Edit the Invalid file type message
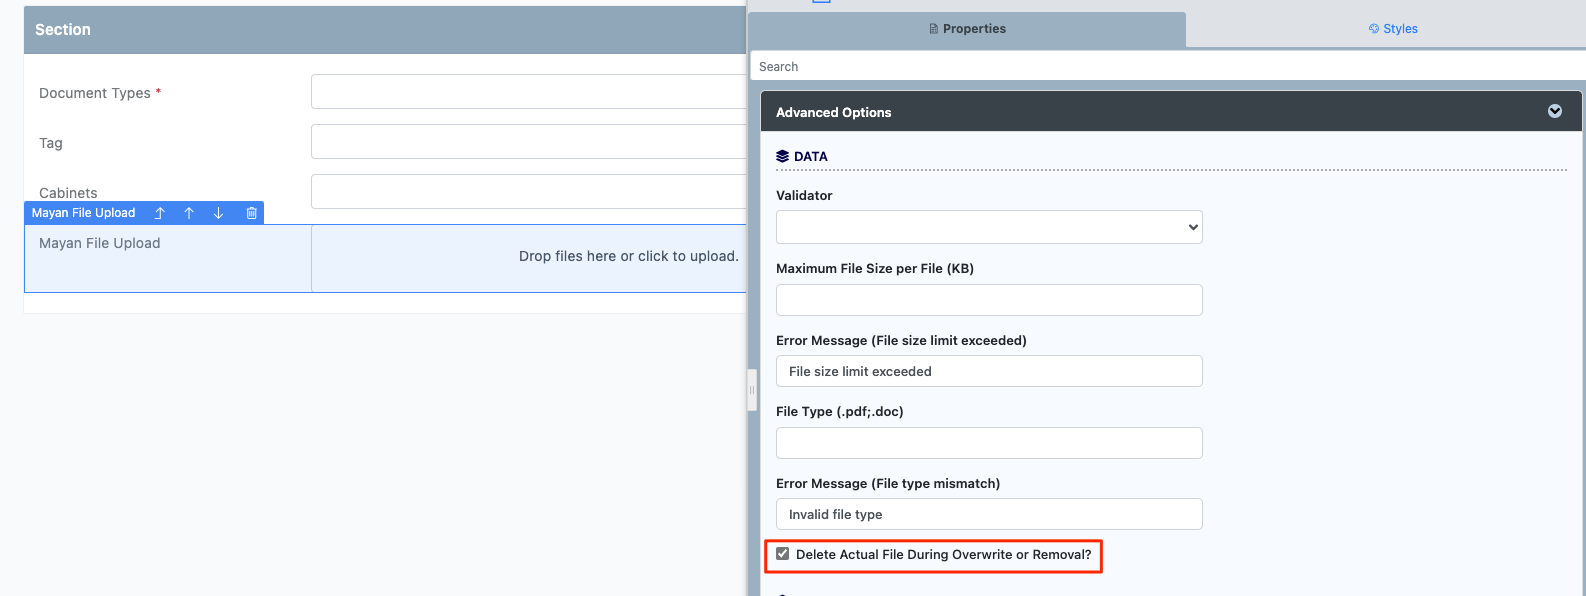 tap(989, 514)
